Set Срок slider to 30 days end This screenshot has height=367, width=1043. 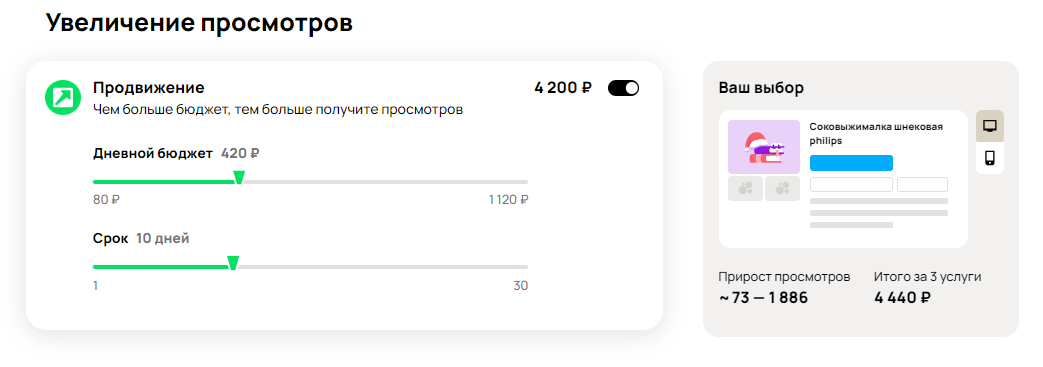coord(527,267)
